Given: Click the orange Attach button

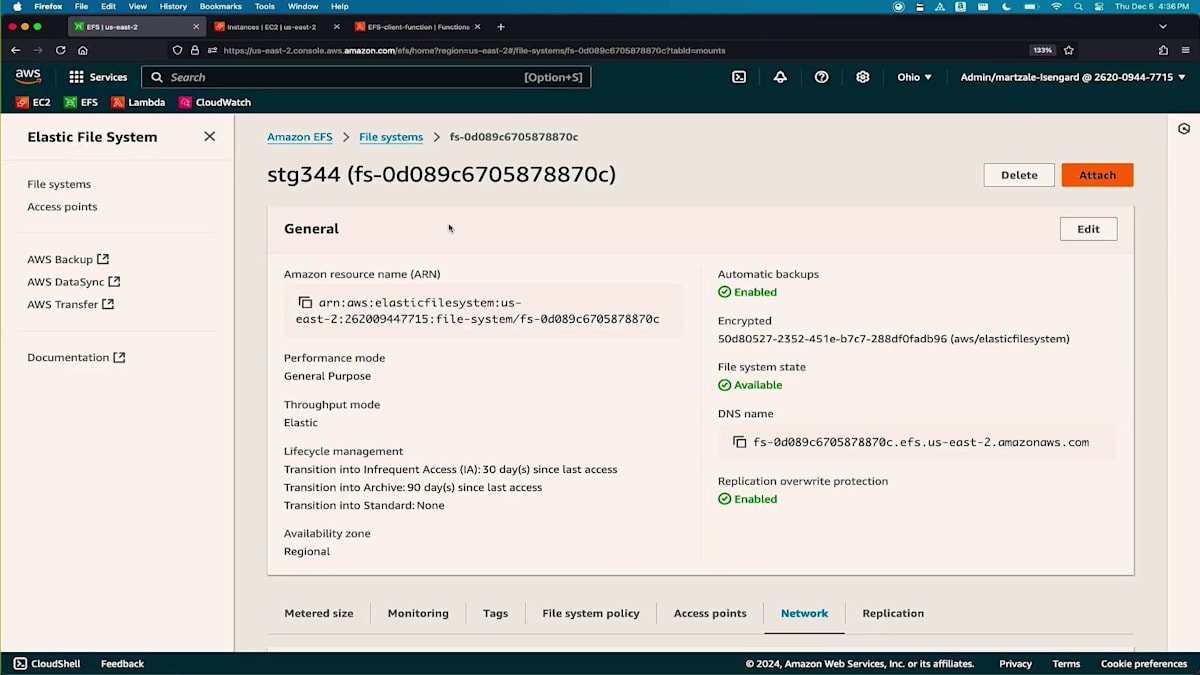Looking at the screenshot, I should pyautogui.click(x=1097, y=175).
